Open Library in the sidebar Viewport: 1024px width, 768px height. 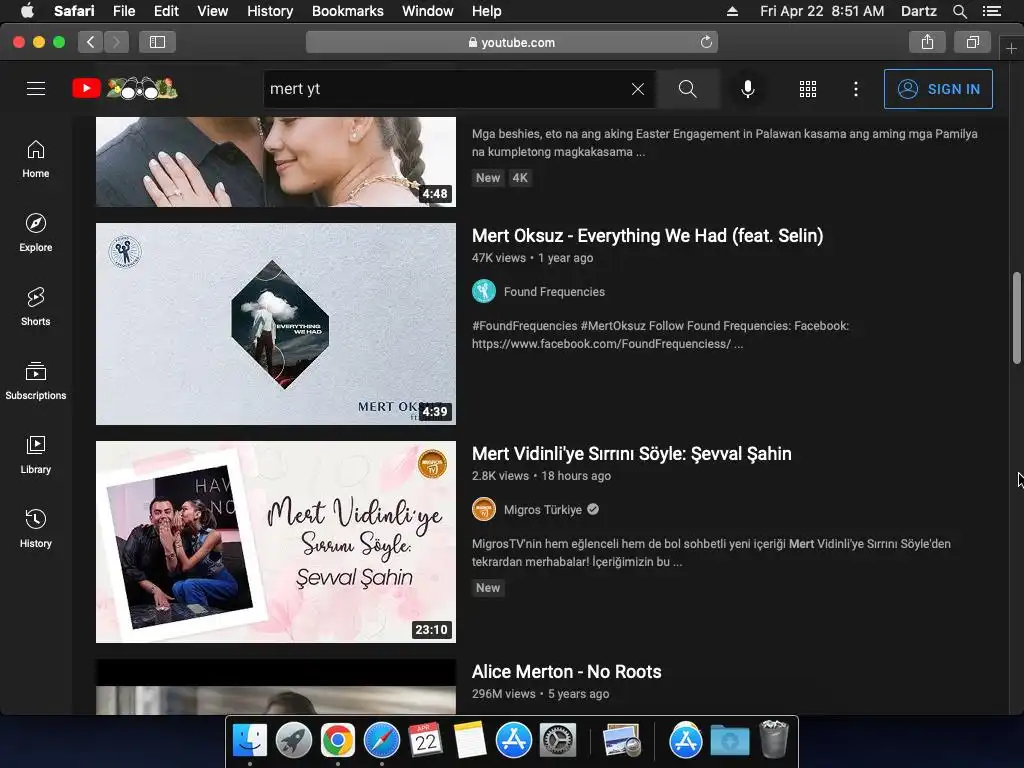(x=36, y=455)
